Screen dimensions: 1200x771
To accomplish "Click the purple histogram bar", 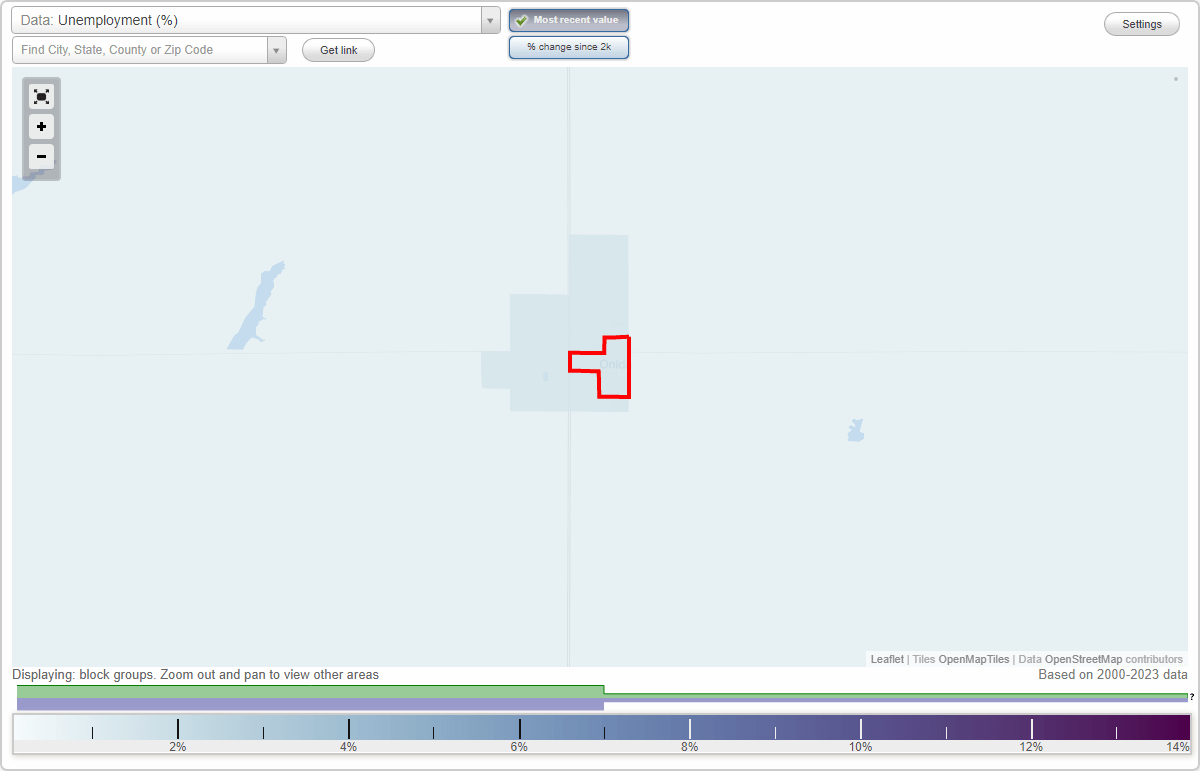I will tap(310, 704).
